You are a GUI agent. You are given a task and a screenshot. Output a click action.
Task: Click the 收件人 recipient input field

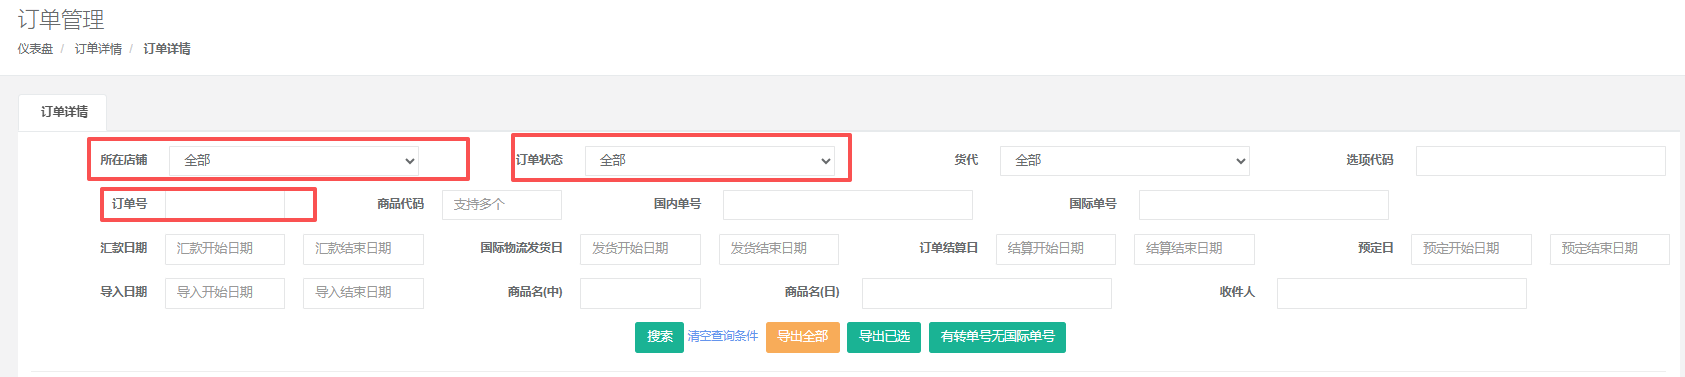(x=1402, y=292)
